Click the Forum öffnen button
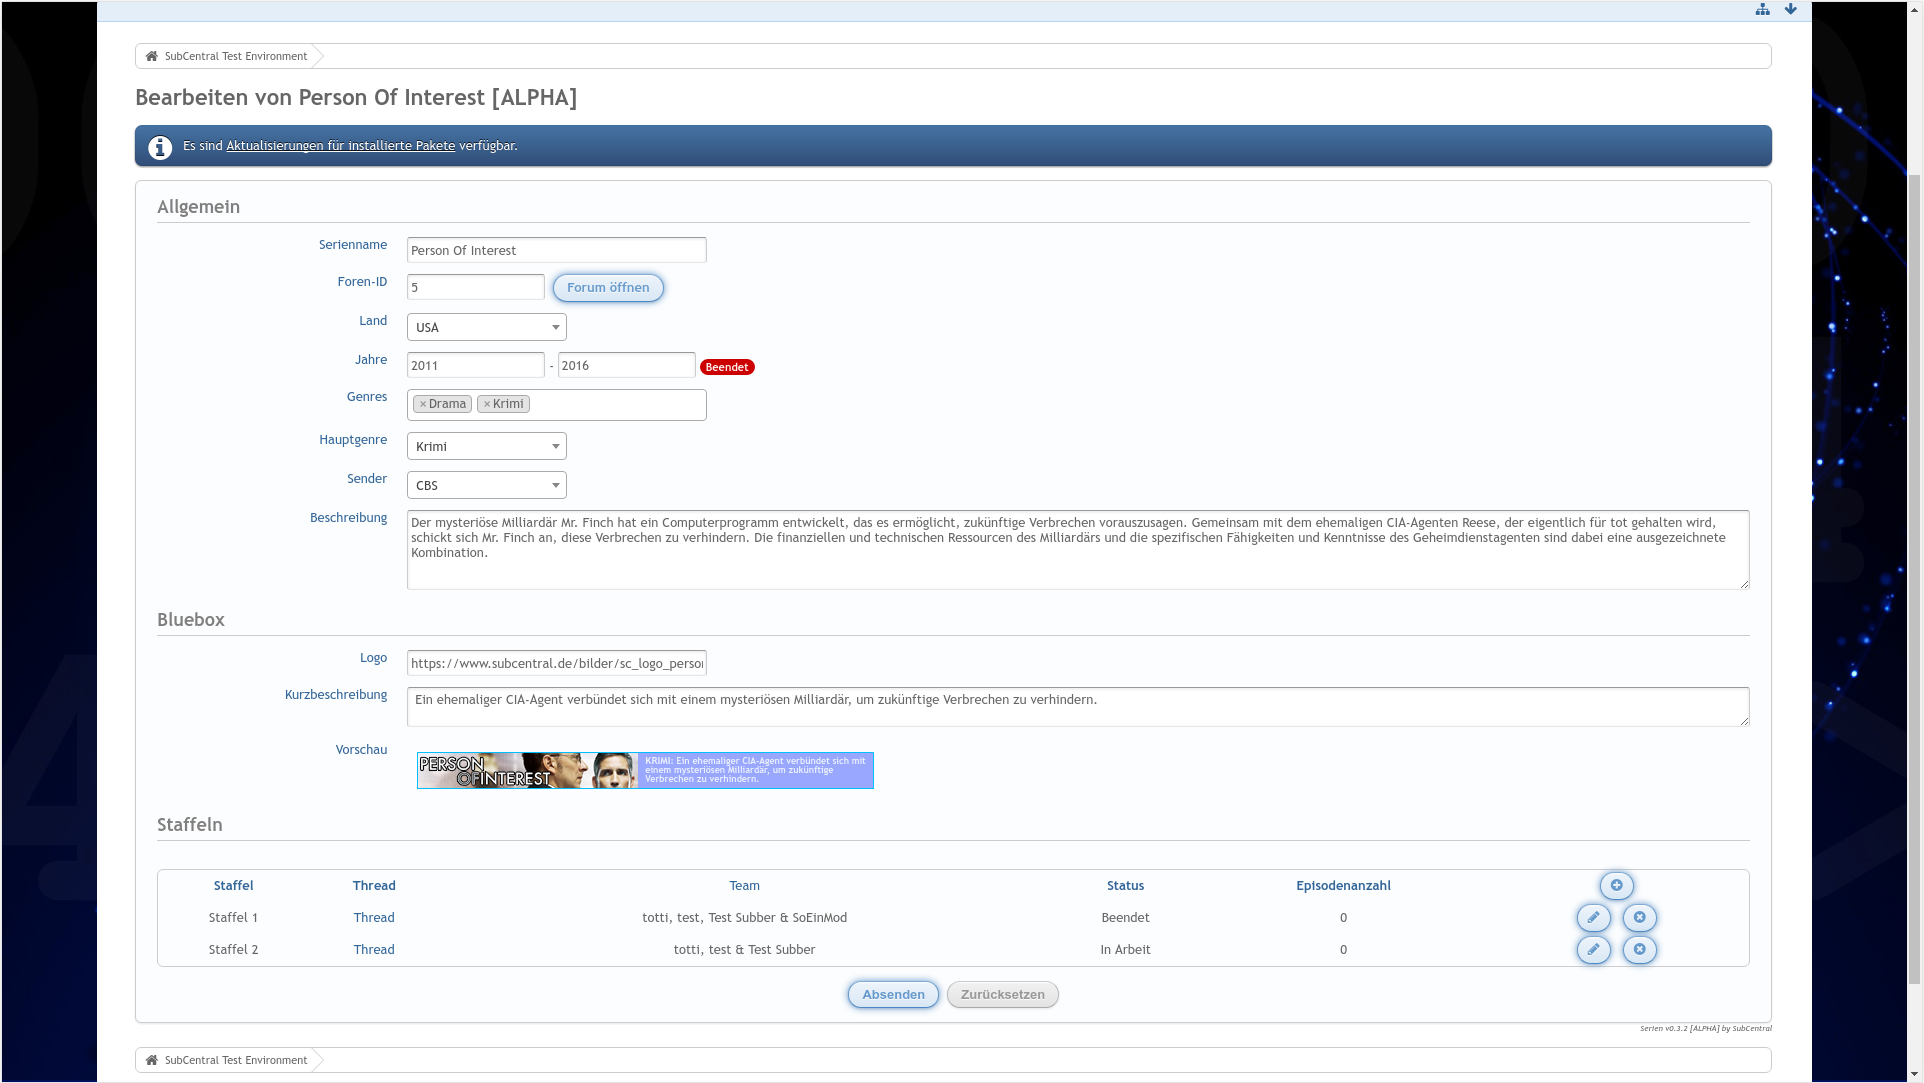The height and width of the screenshot is (1083, 1924). pyautogui.click(x=607, y=287)
